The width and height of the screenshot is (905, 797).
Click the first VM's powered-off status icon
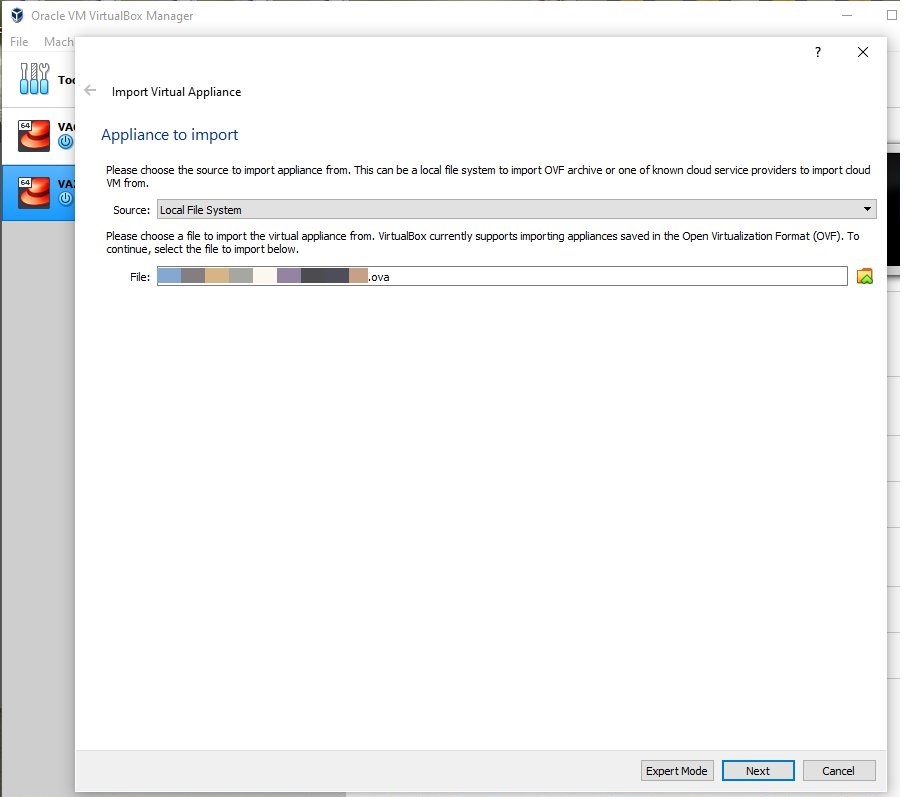[66, 142]
